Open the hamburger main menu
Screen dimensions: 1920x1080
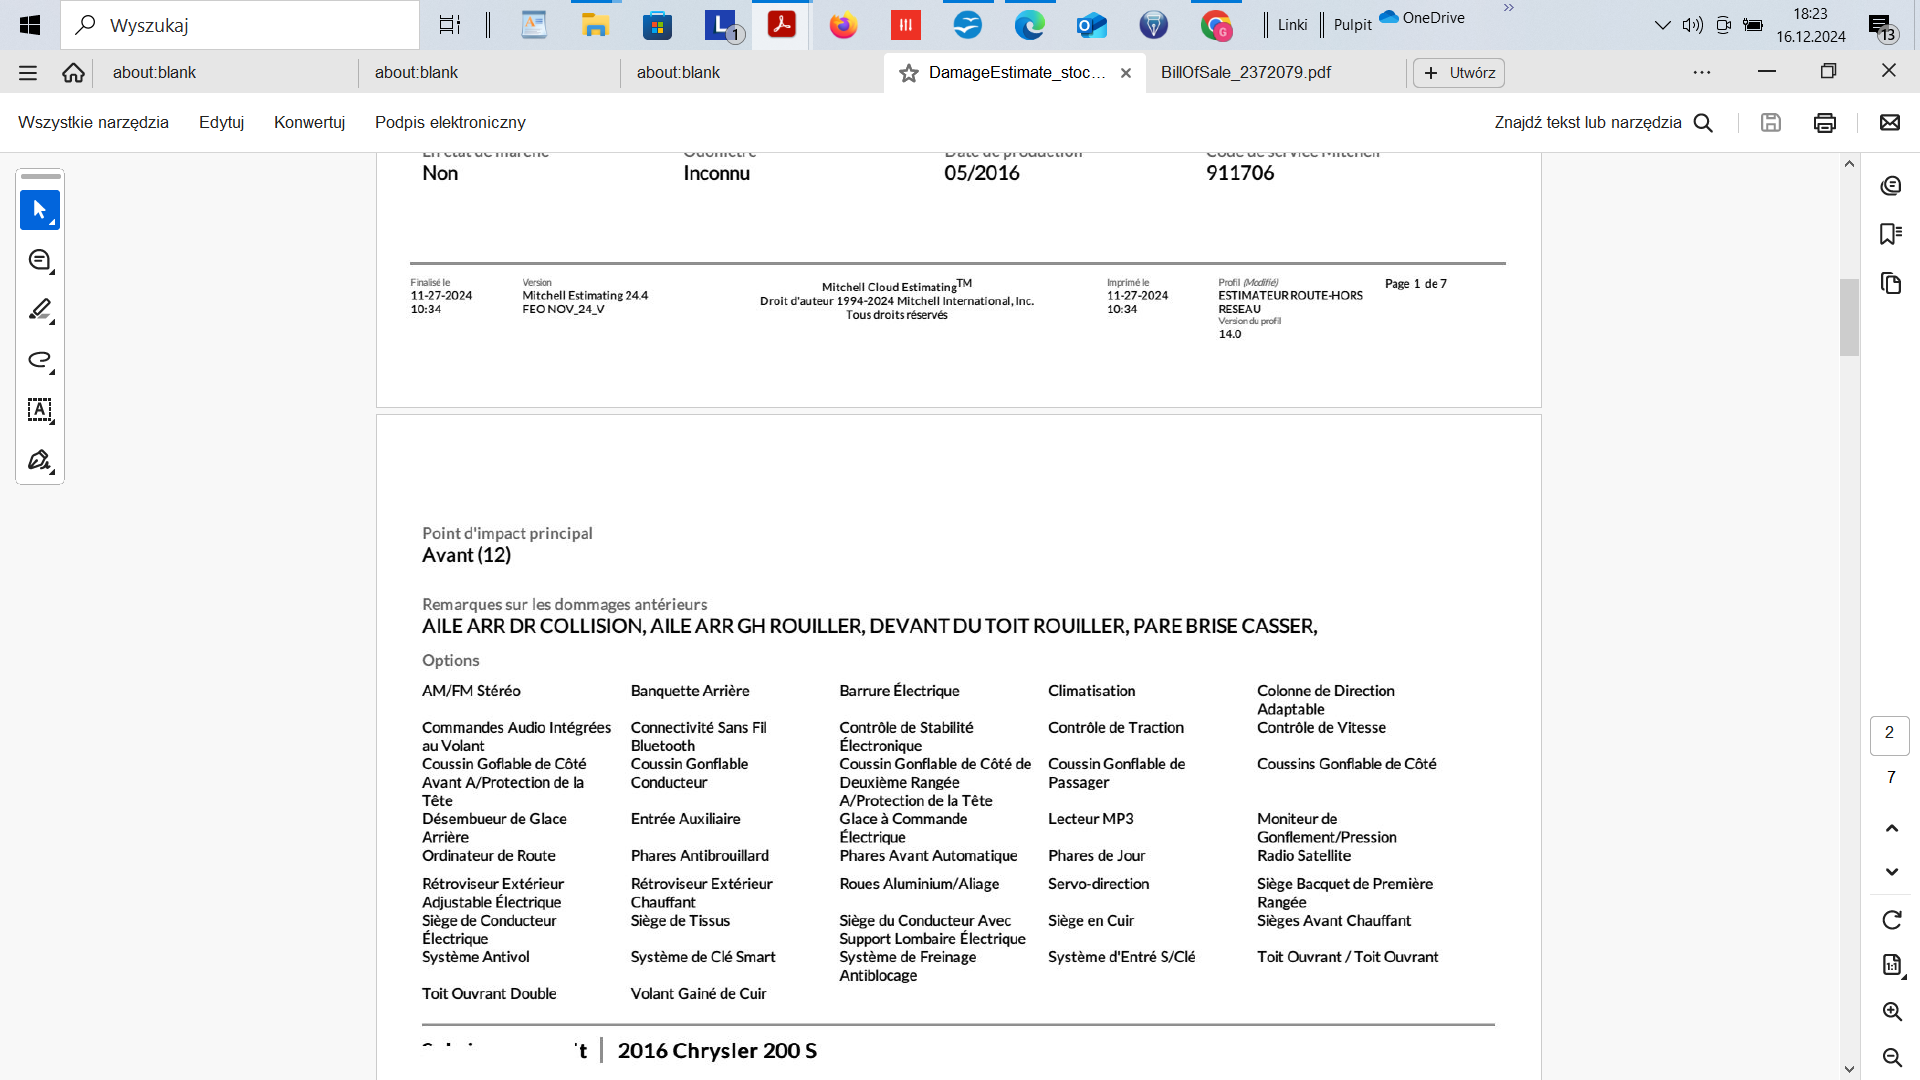[28, 72]
